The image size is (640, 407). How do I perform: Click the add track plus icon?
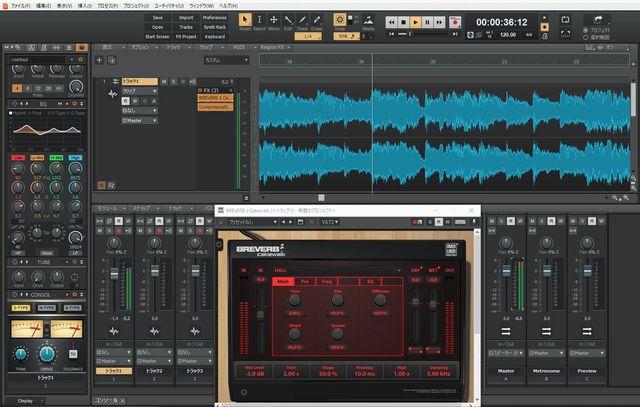(x=99, y=60)
